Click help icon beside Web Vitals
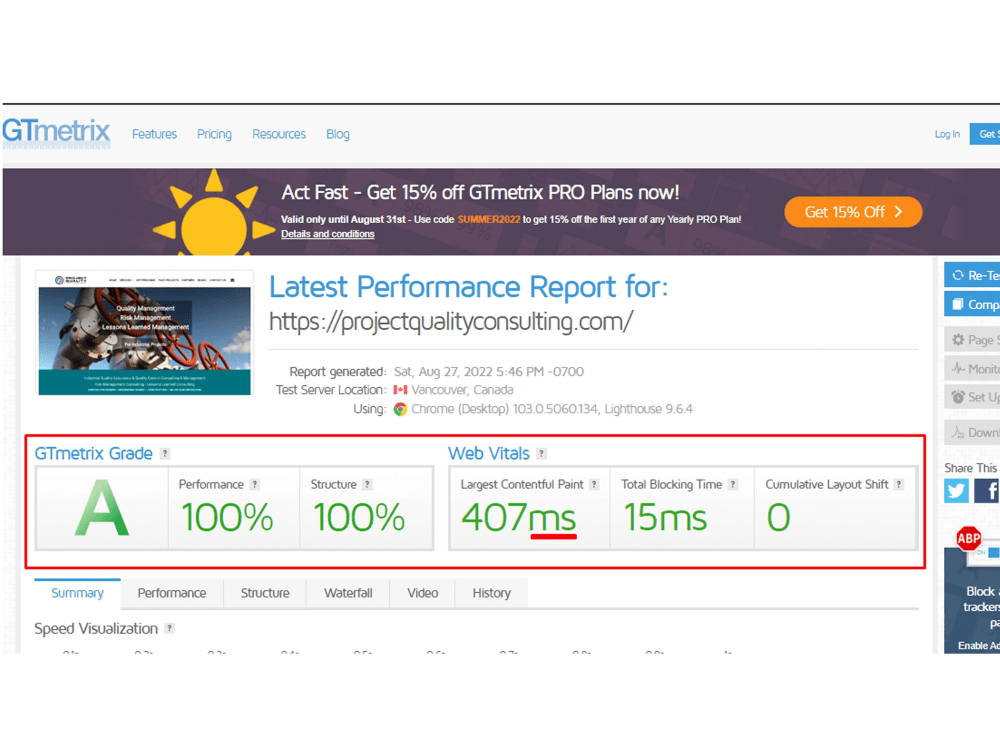The image size is (1000, 750). 541,453
